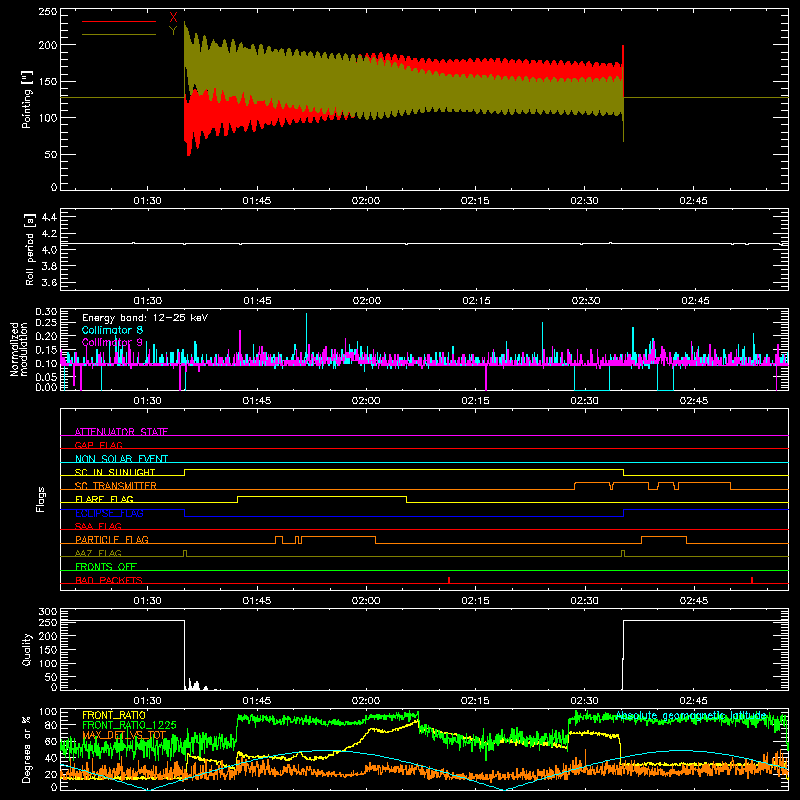Click the 'Collimator 8' legend entry
This screenshot has height=800, width=800.
pyautogui.click(x=112, y=330)
